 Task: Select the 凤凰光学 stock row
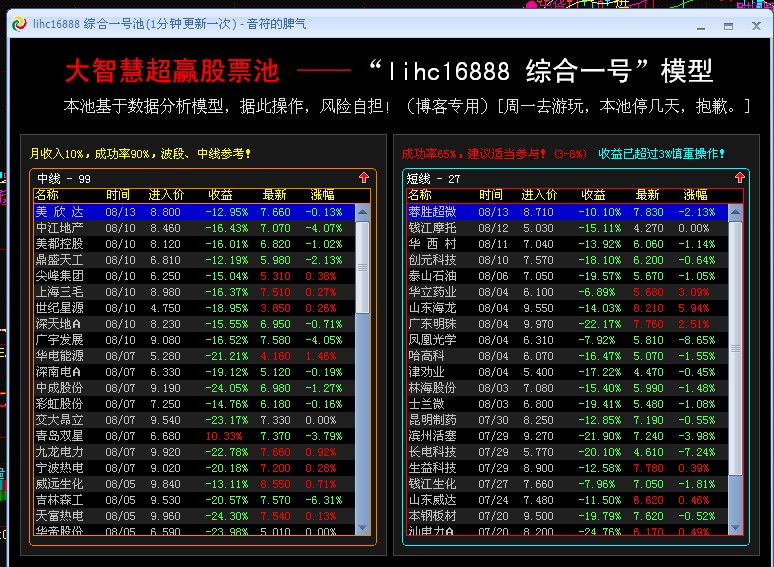[x=568, y=340]
